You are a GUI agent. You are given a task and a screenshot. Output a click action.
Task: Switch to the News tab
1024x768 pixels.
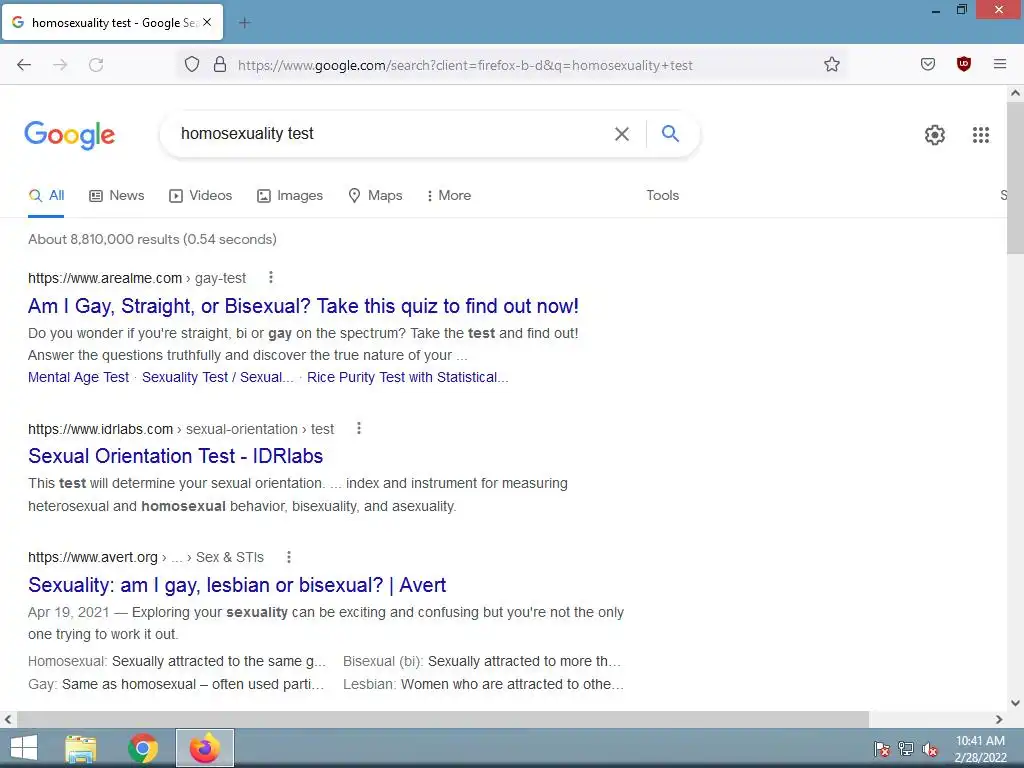(x=117, y=195)
